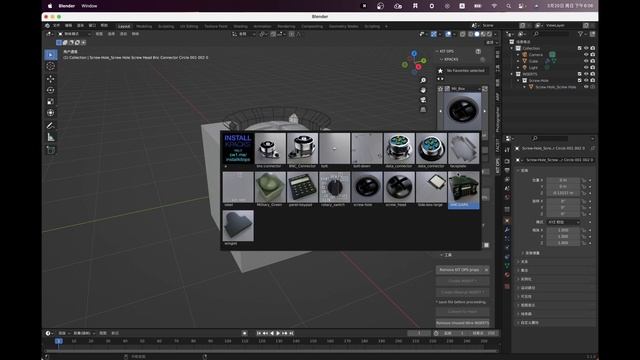
Task: Switch to the Modeling workspace tab
Action: tap(144, 26)
